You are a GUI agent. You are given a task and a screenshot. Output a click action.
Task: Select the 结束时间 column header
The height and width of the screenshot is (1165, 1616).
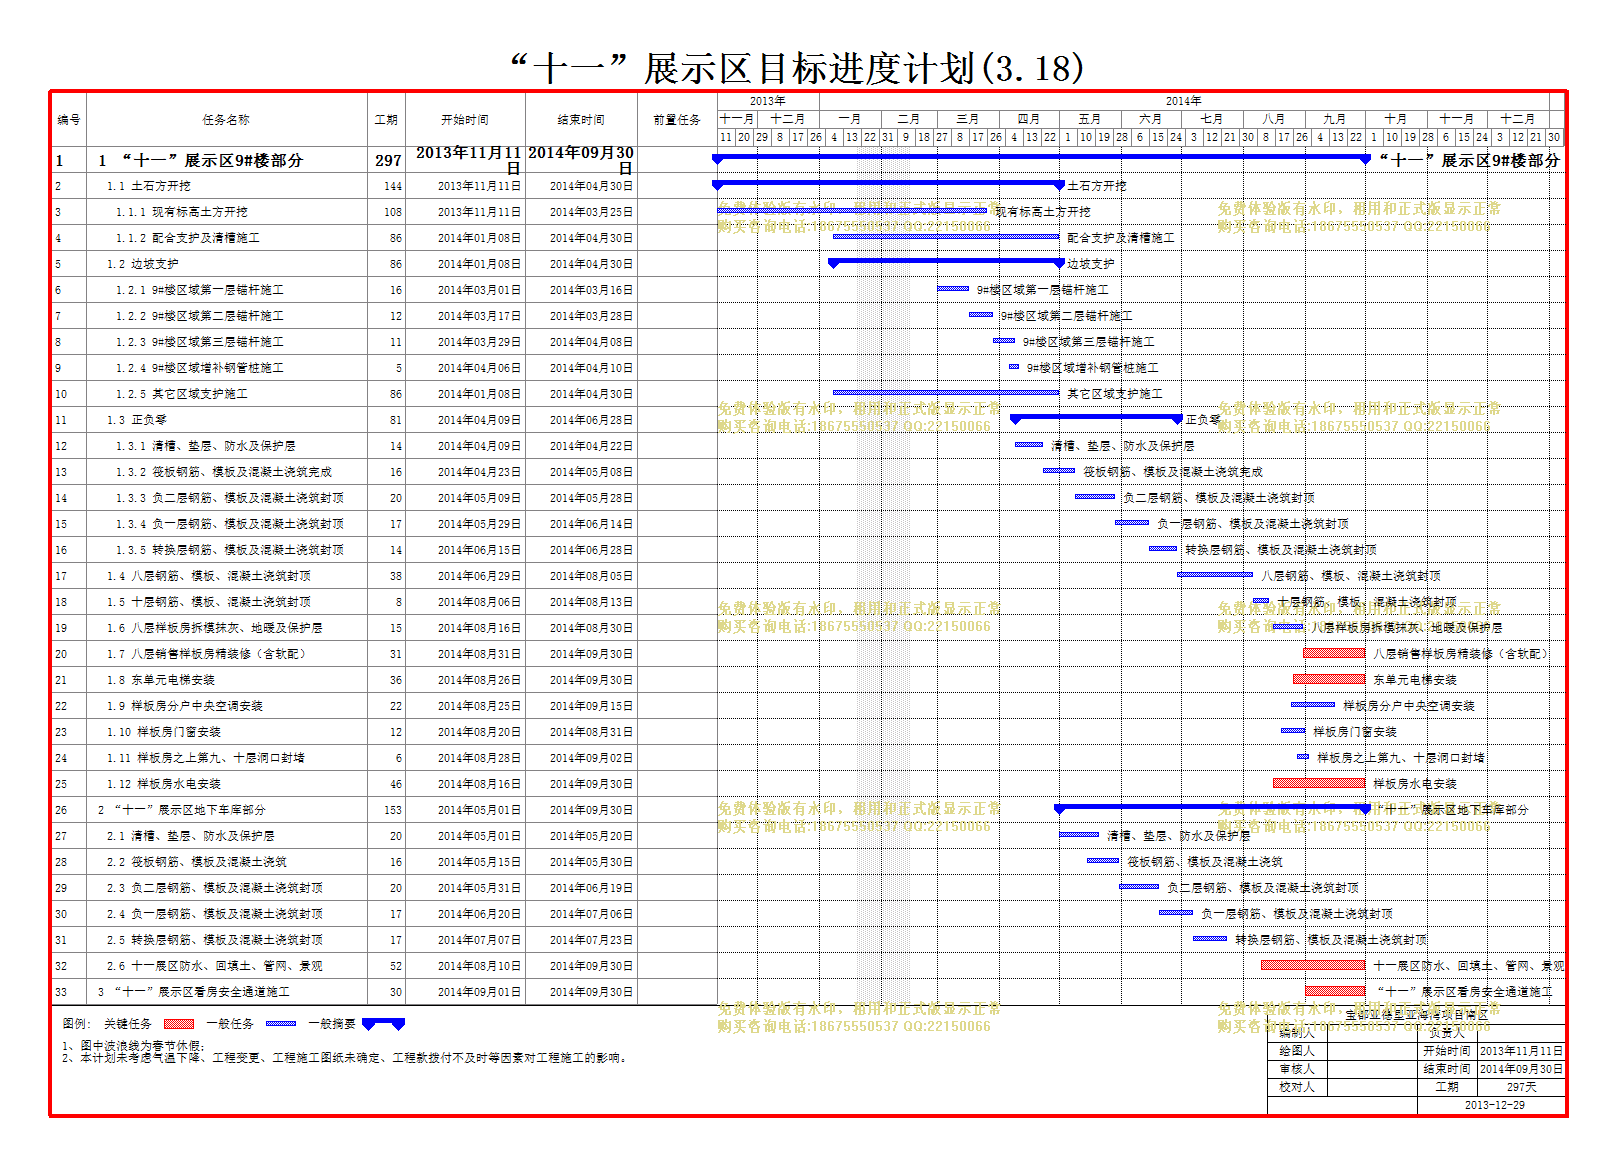click(581, 120)
